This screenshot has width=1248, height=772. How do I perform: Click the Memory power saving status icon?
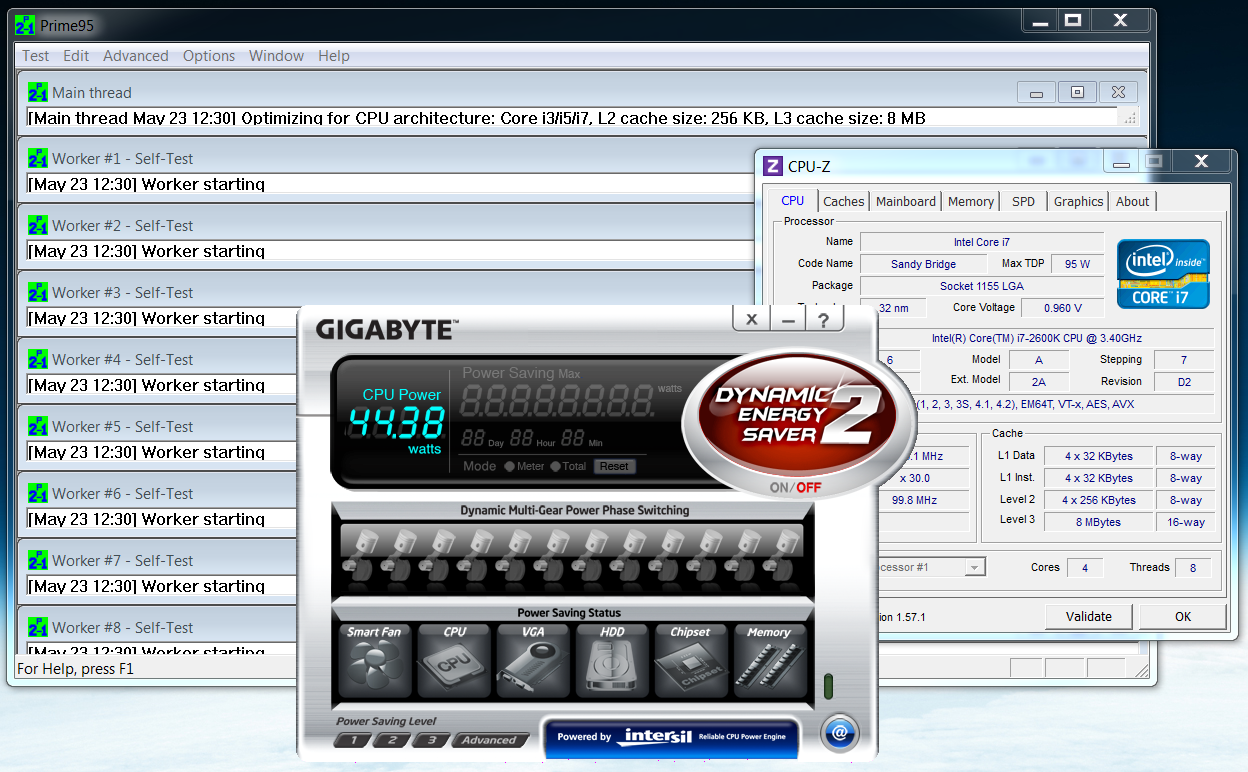[769, 661]
